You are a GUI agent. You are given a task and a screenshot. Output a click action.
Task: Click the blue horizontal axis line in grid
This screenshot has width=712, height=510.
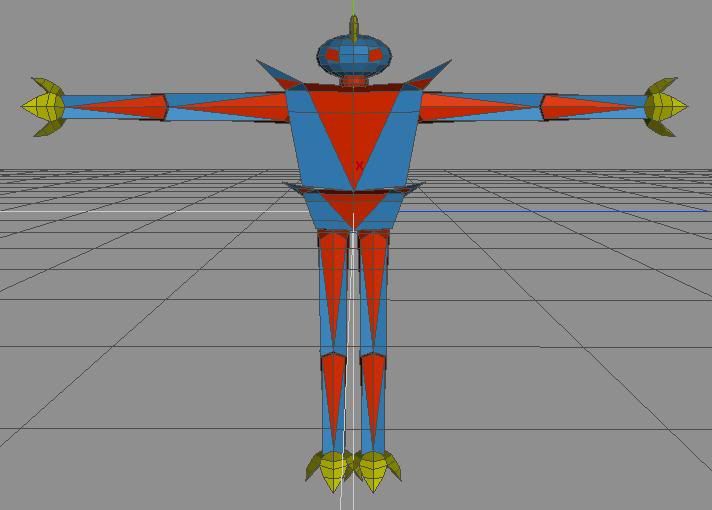(553, 211)
